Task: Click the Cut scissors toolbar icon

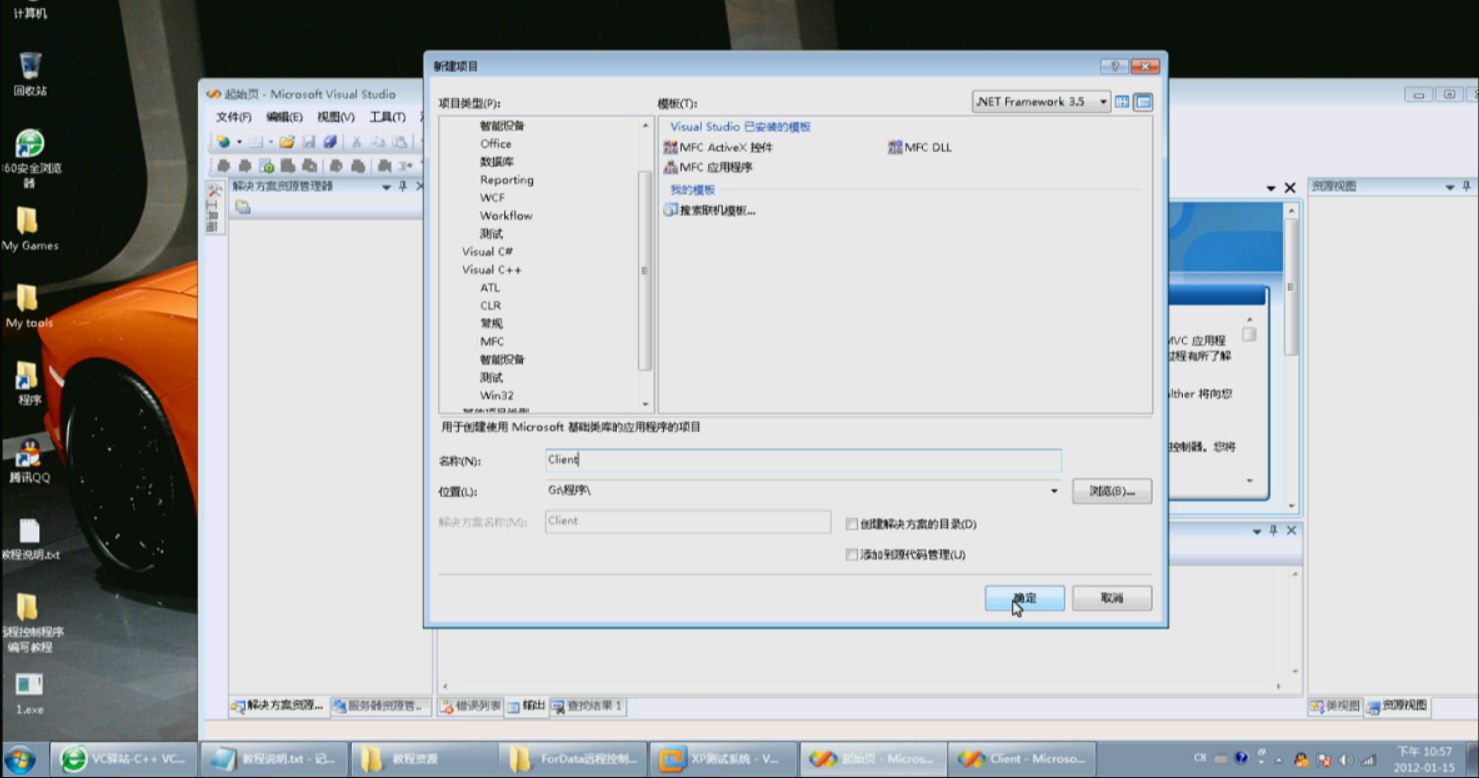Action: click(x=355, y=142)
